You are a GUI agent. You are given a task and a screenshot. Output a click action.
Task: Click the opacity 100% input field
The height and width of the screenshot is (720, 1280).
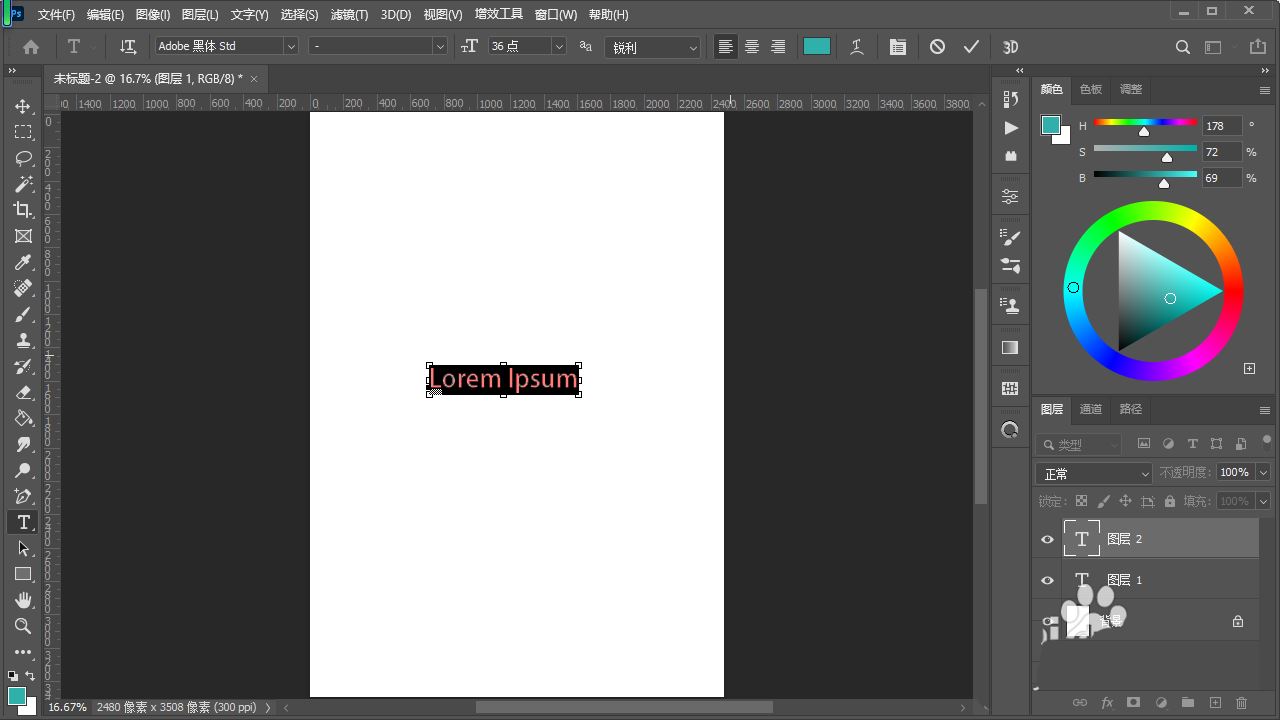click(1234, 472)
